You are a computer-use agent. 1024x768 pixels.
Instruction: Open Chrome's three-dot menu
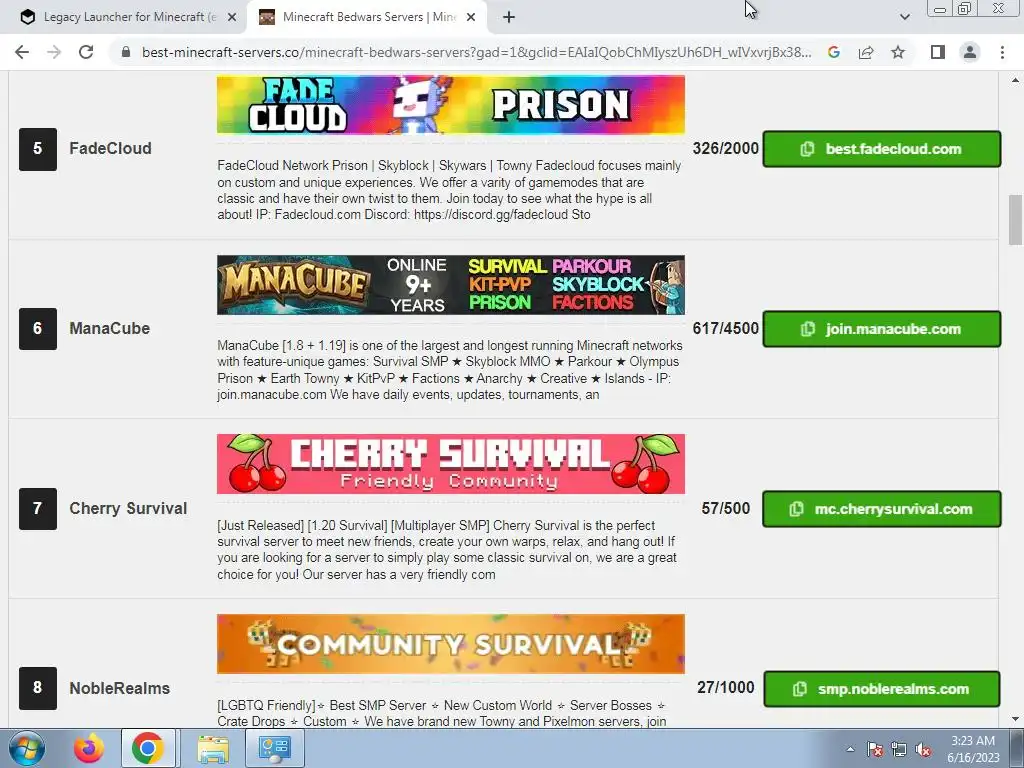click(1002, 52)
